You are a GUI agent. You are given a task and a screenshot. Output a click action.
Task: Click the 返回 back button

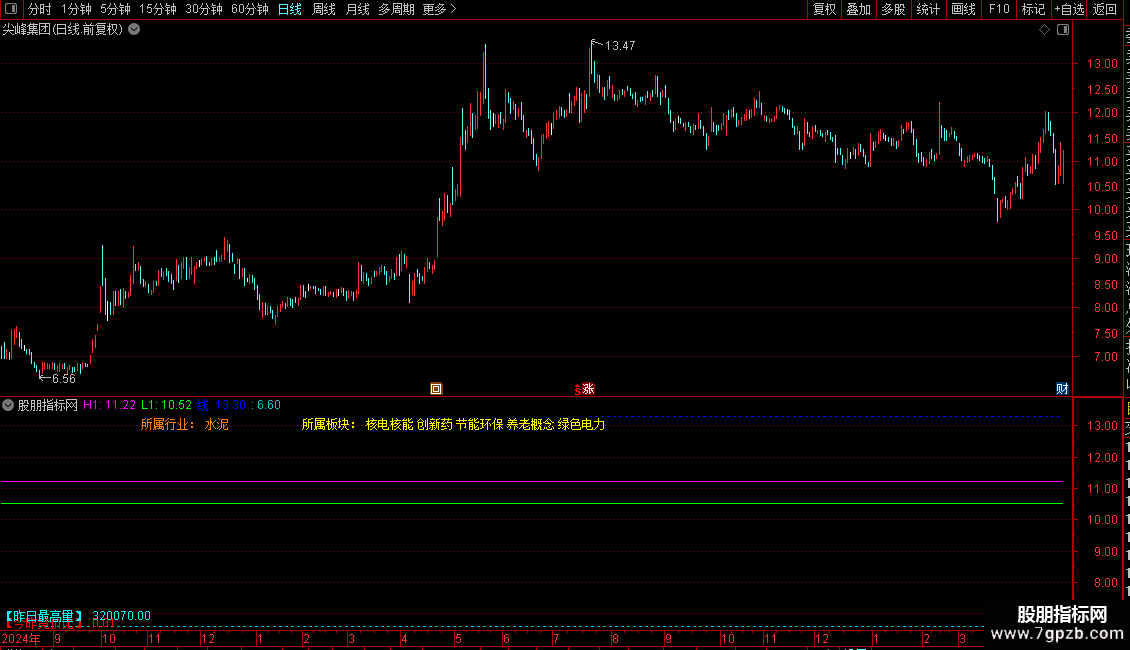coord(1104,9)
